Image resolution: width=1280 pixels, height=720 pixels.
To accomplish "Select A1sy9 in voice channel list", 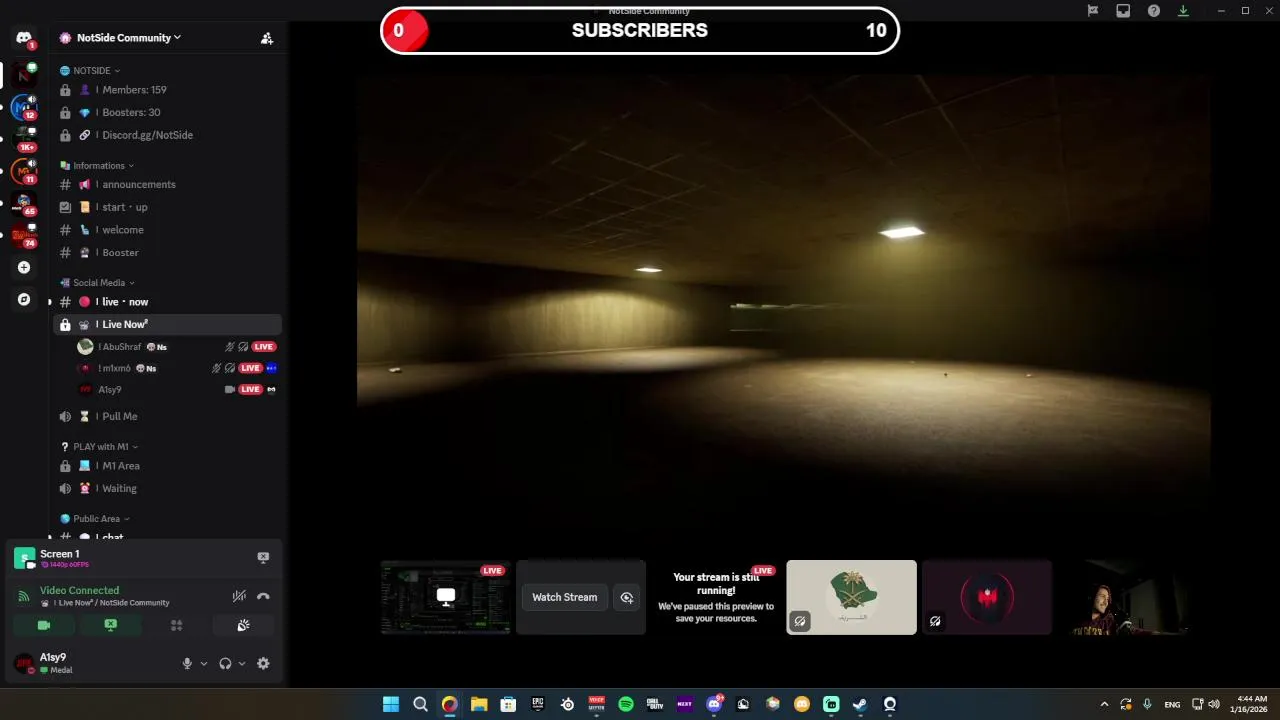I will pos(177,390).
